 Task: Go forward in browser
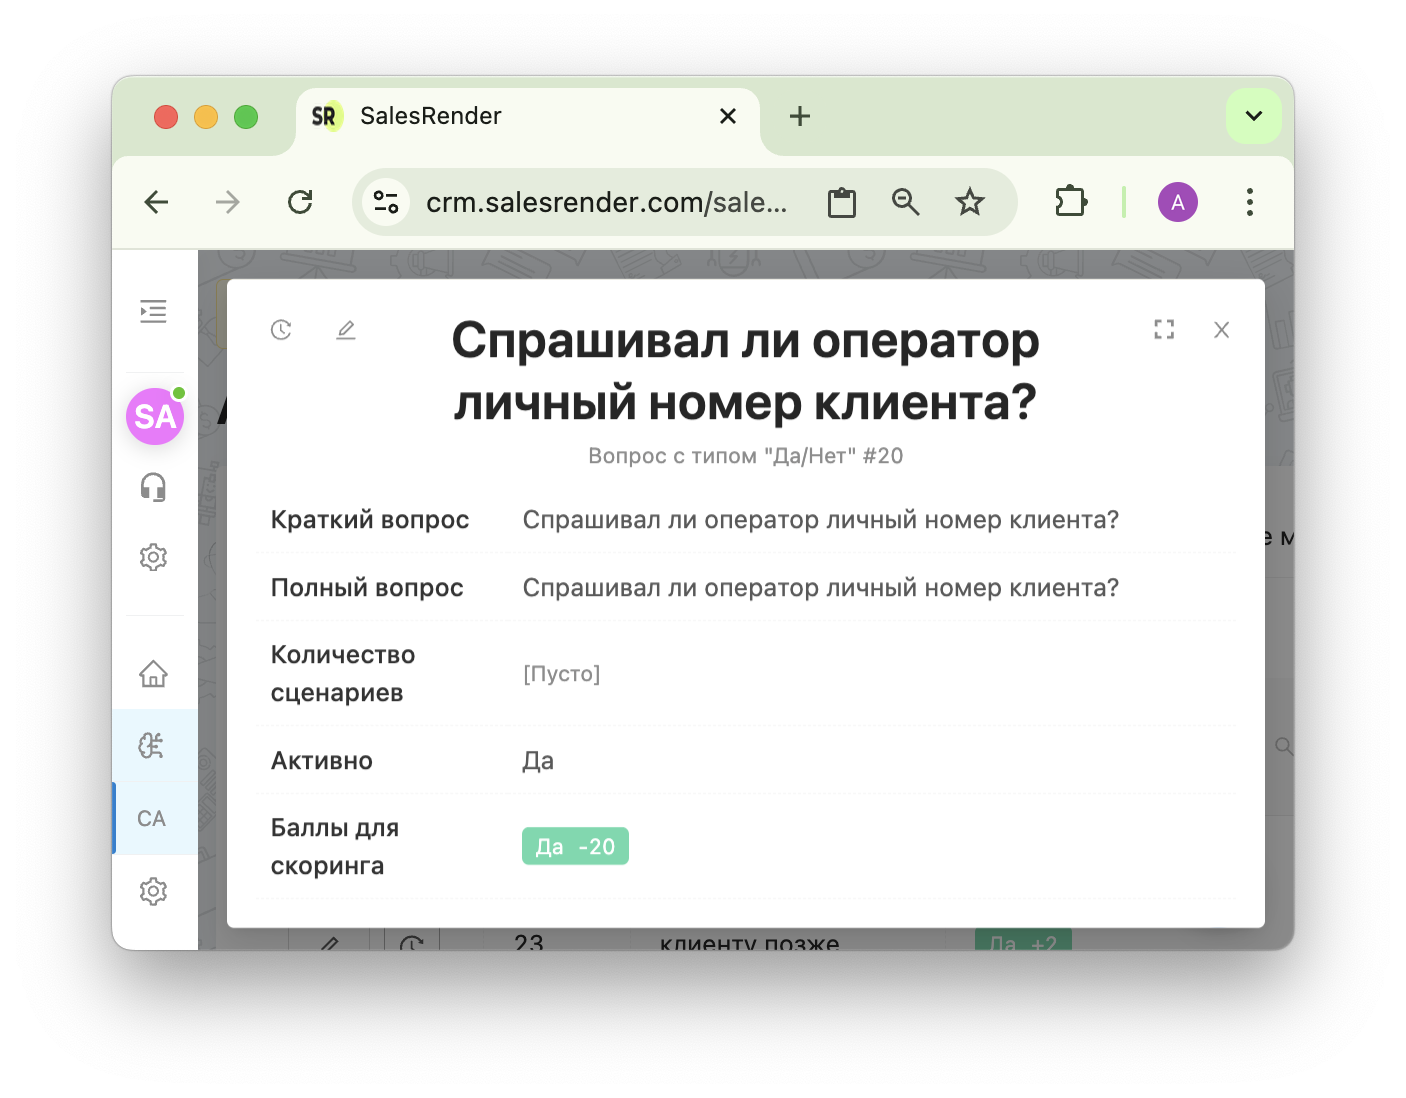[x=228, y=202]
